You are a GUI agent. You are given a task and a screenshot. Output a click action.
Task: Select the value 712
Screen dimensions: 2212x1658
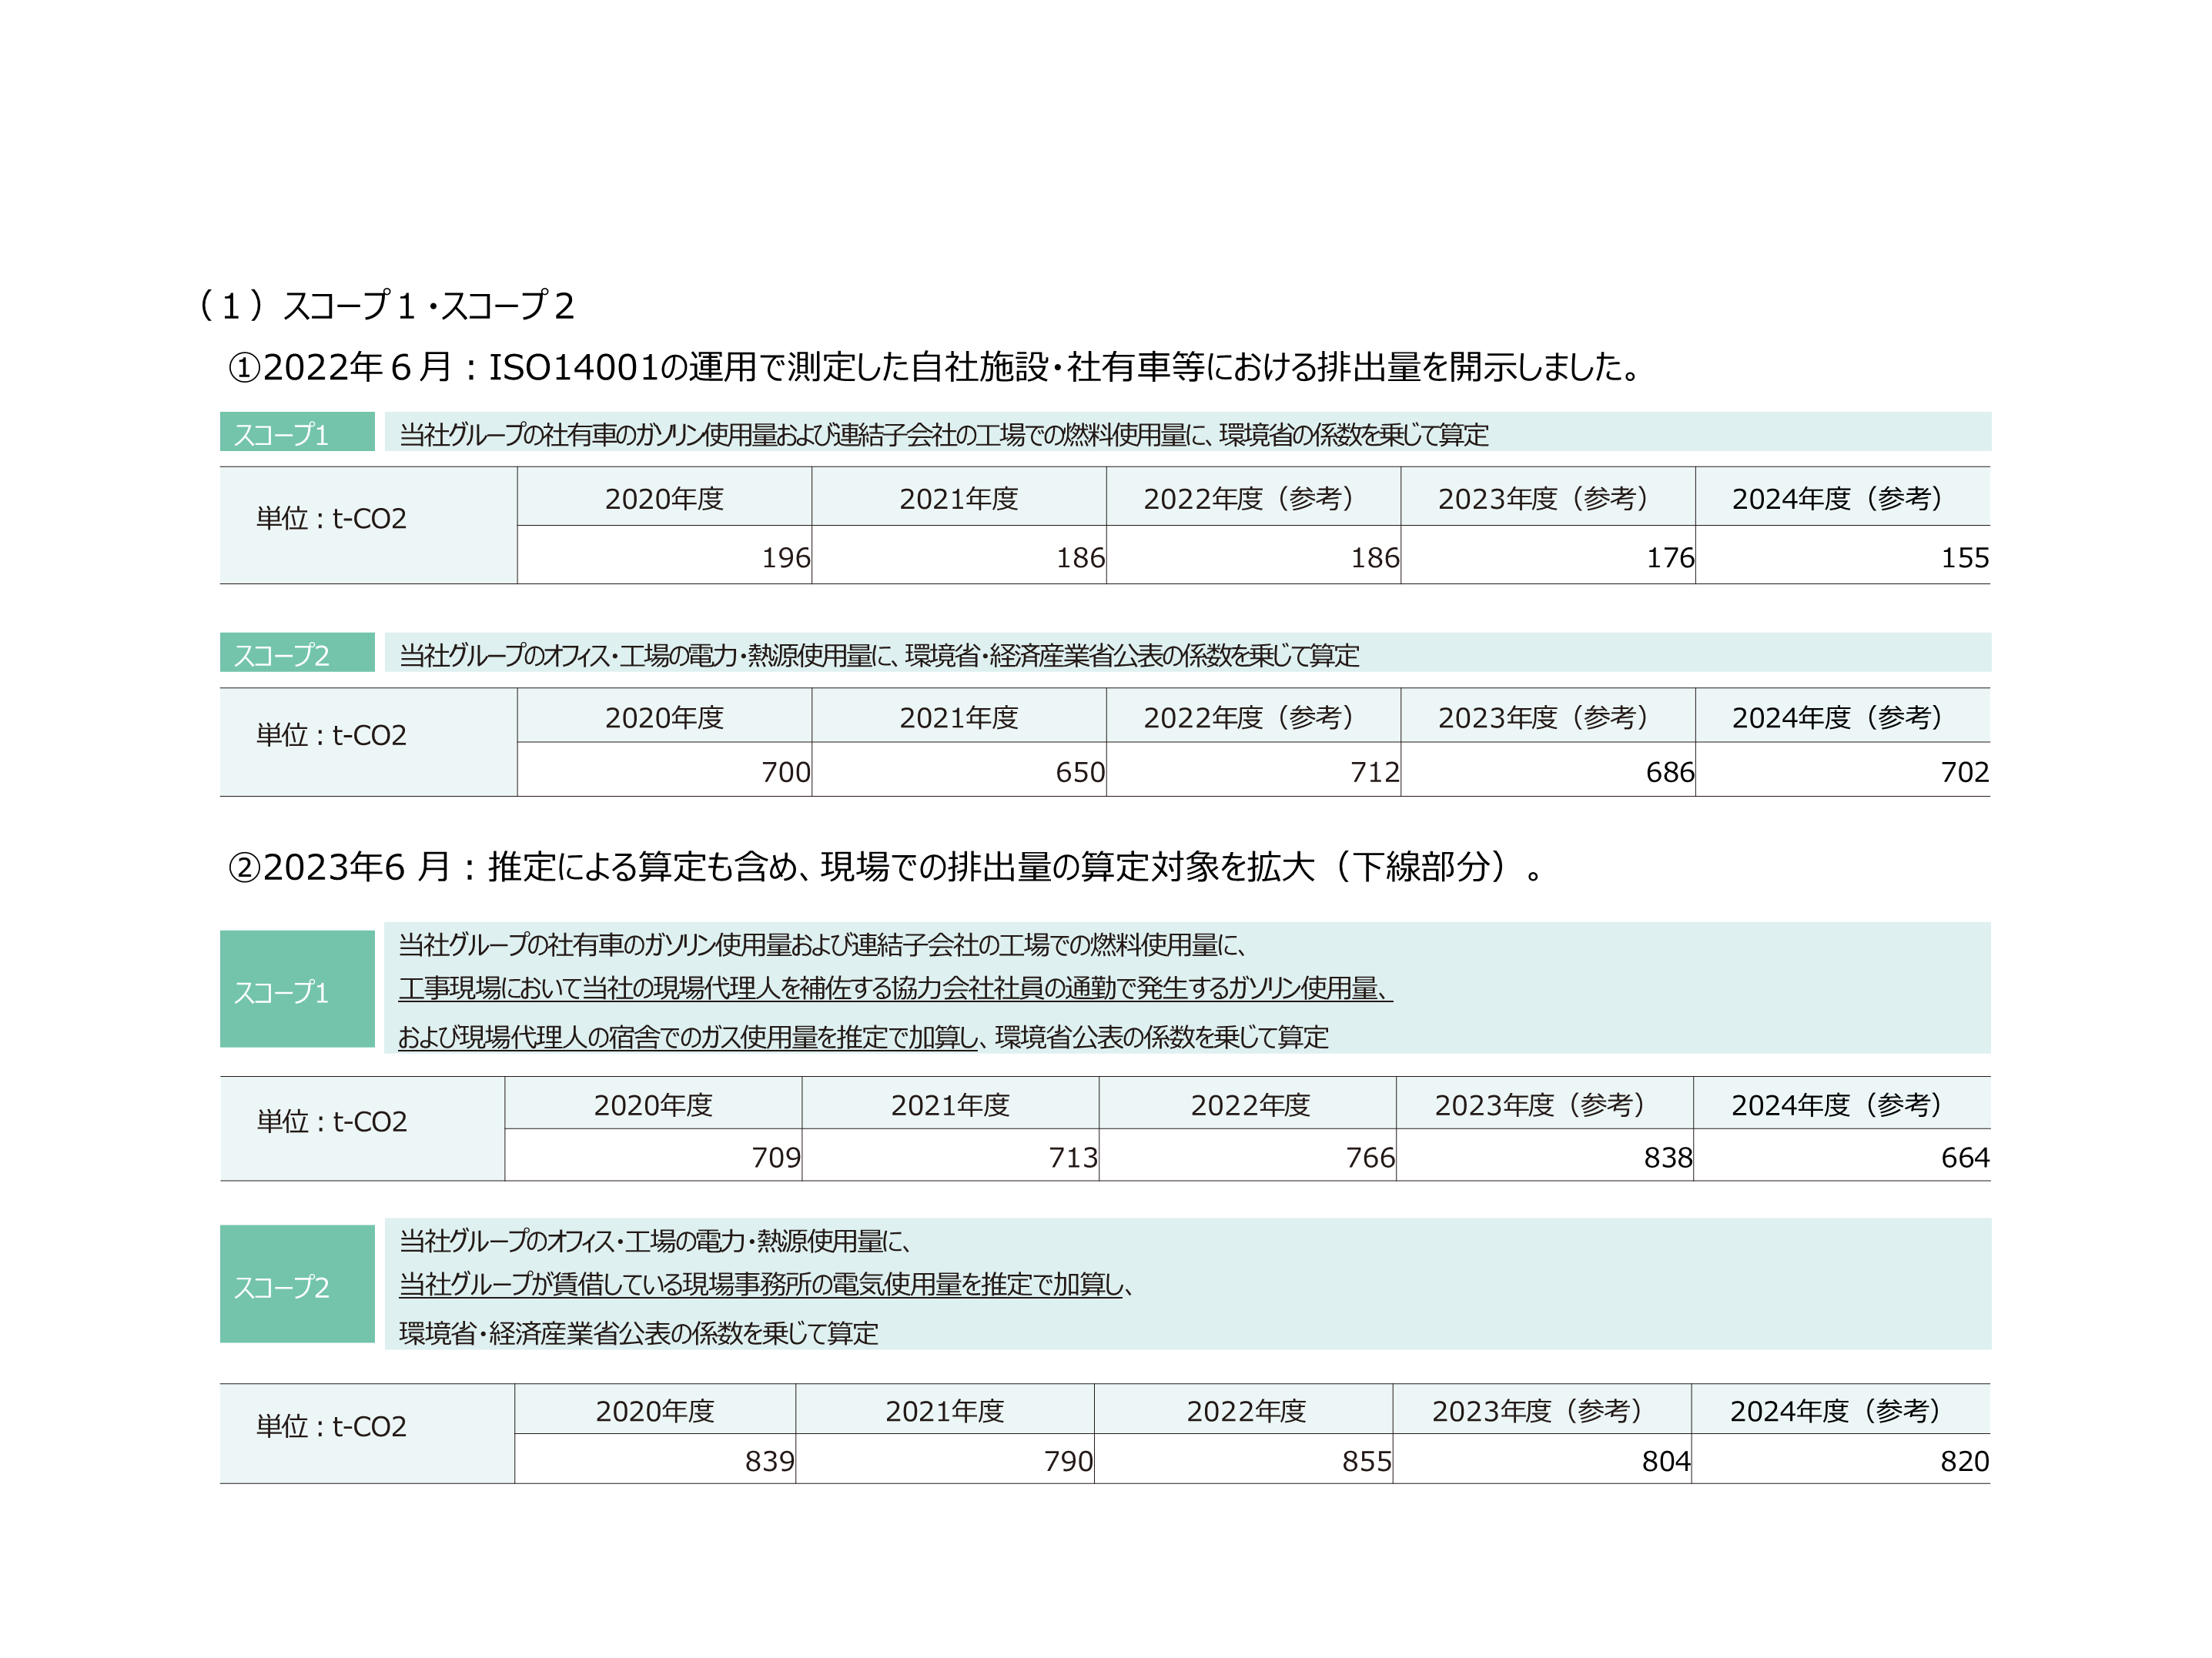tap(1375, 772)
